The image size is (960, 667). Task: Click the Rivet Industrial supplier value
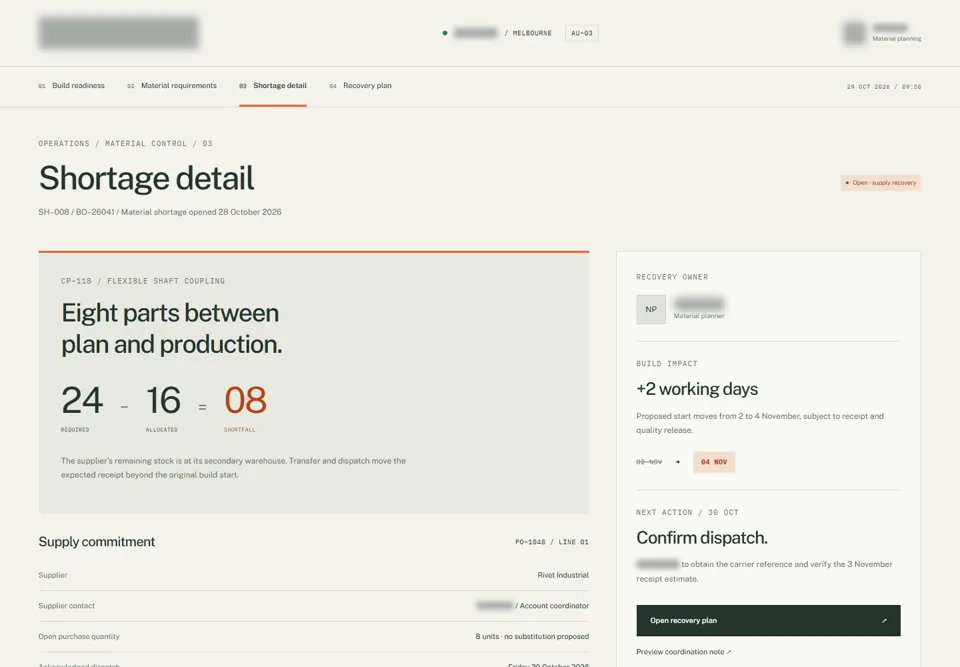point(563,575)
